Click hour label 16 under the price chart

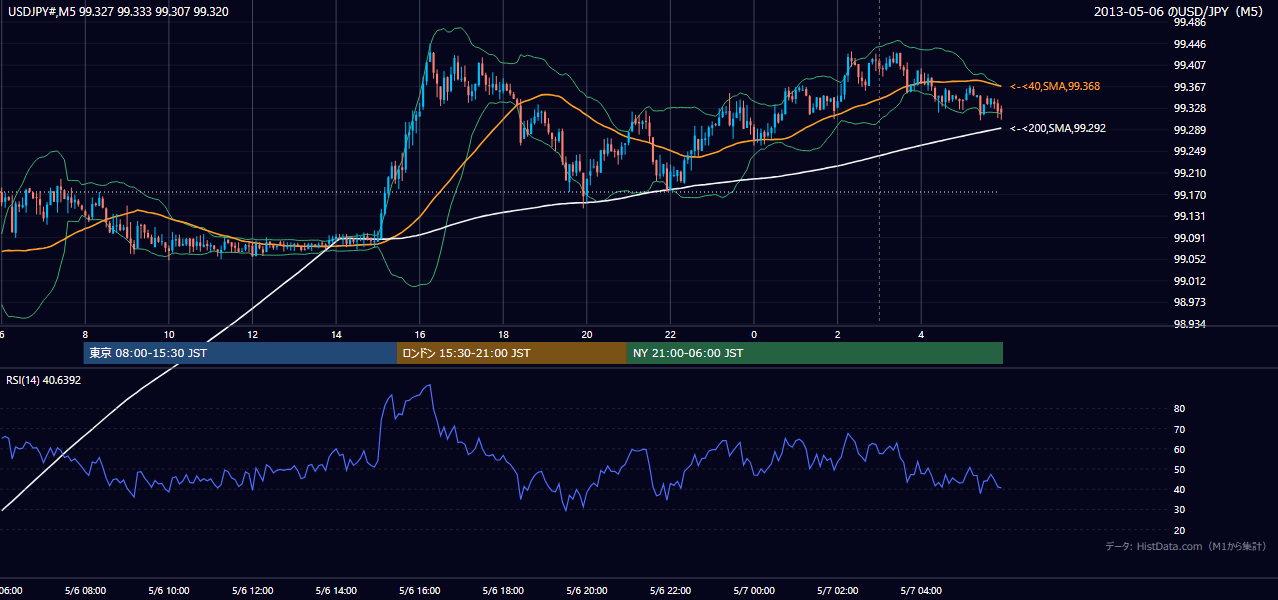(420, 335)
